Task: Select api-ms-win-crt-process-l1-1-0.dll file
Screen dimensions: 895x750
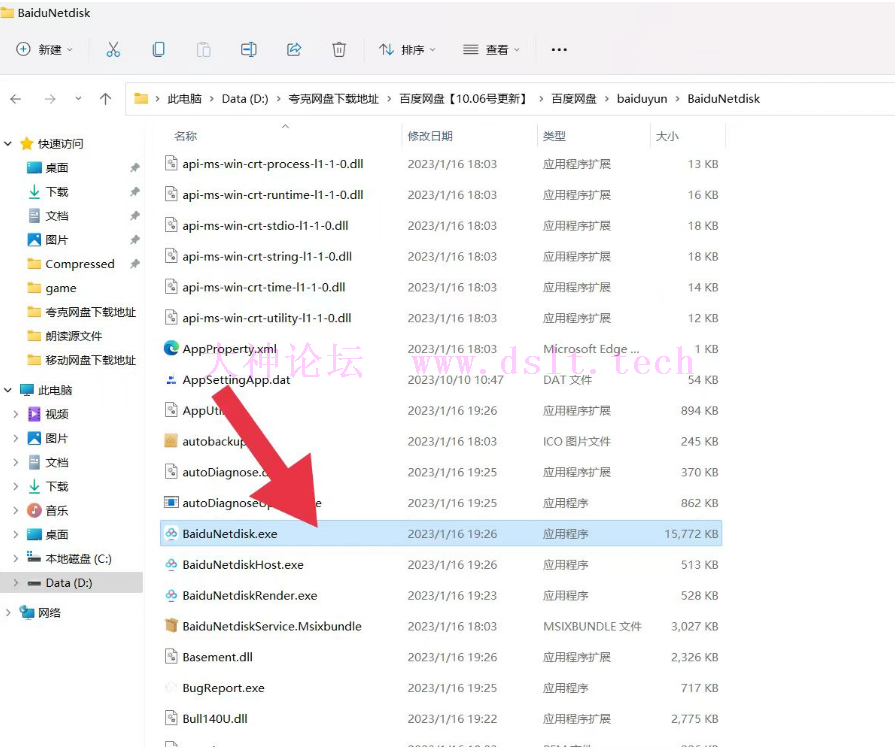Action: coord(441,164)
